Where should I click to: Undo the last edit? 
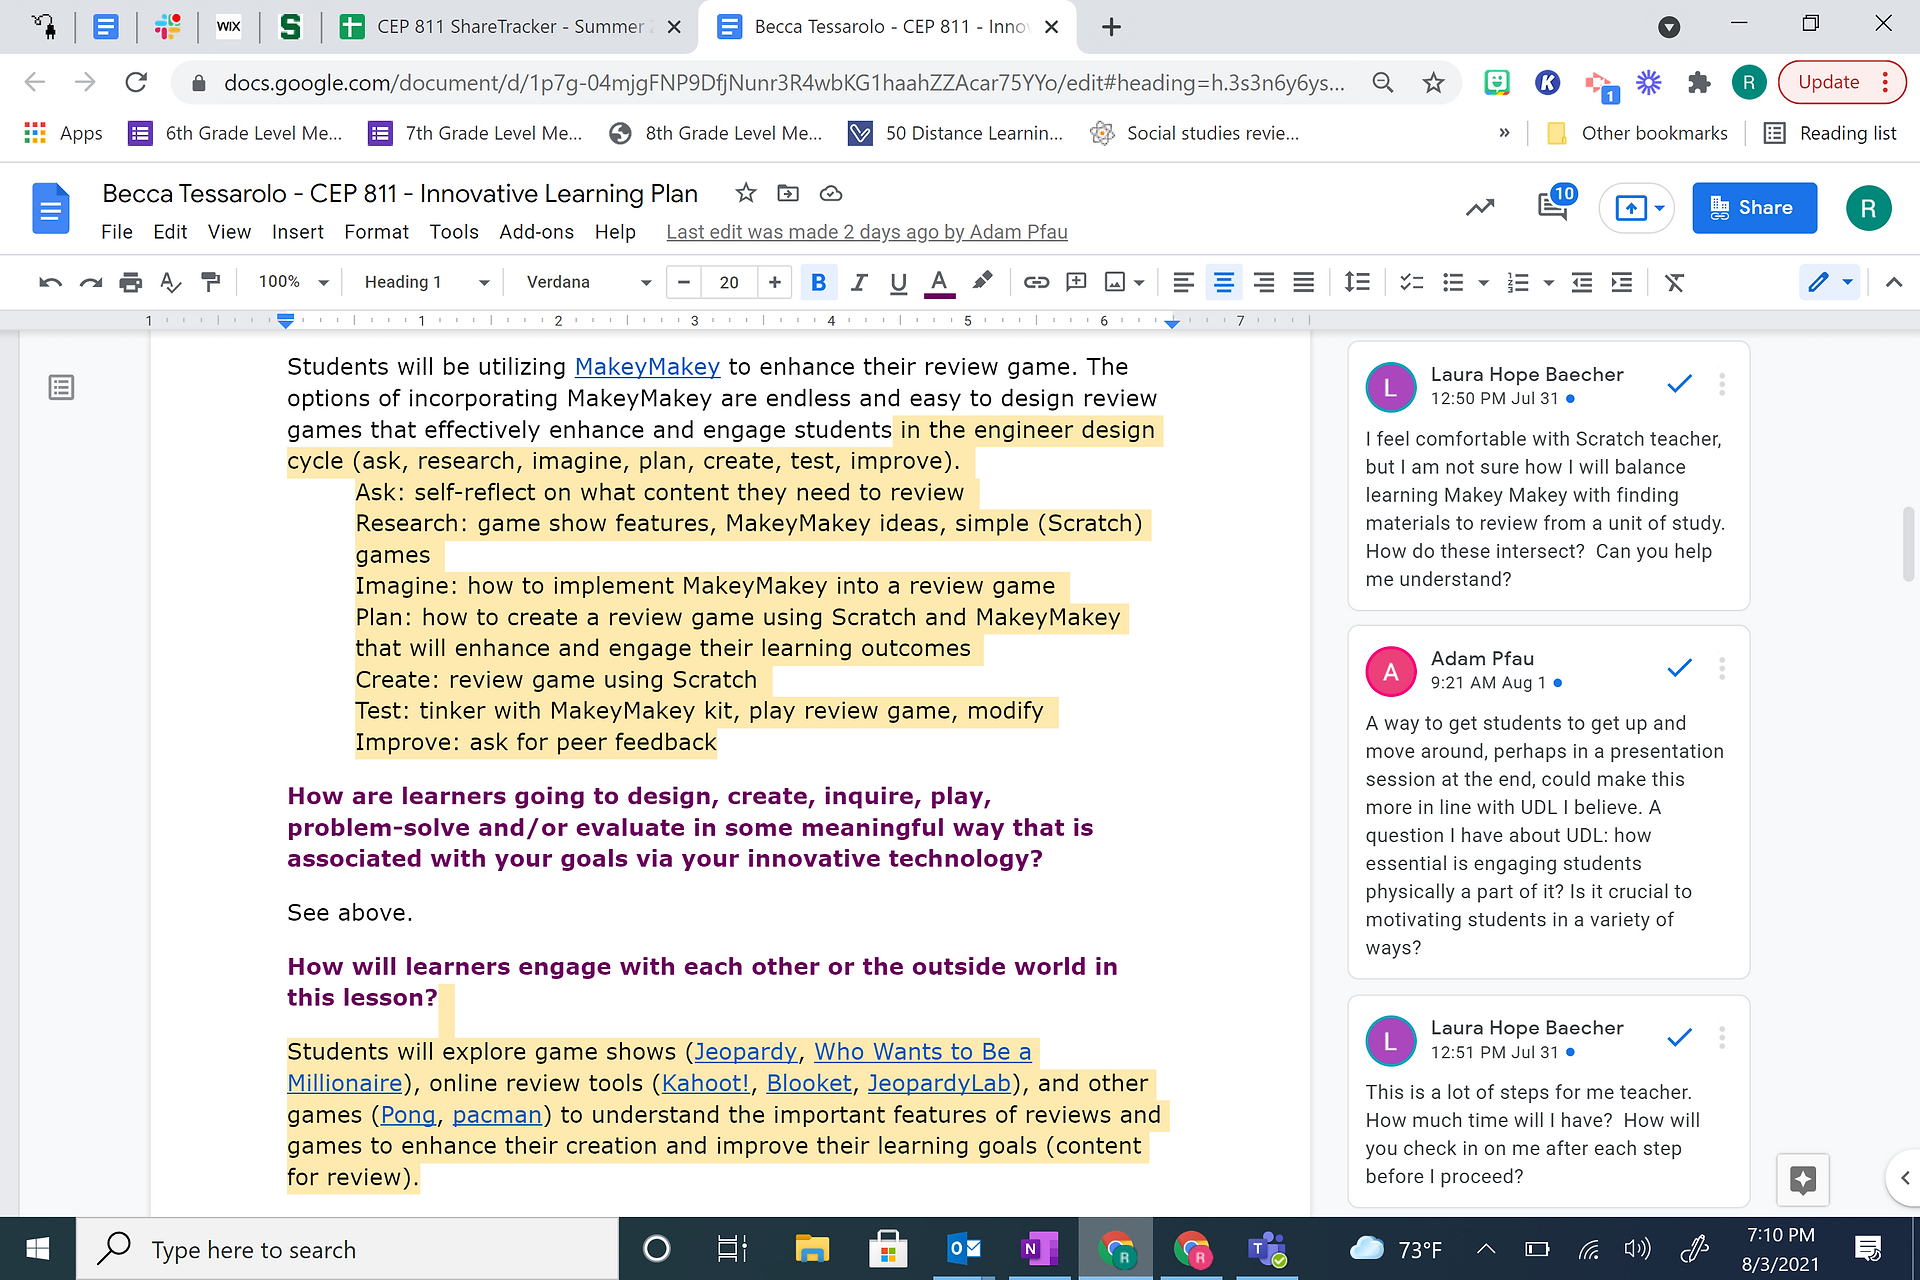point(50,283)
